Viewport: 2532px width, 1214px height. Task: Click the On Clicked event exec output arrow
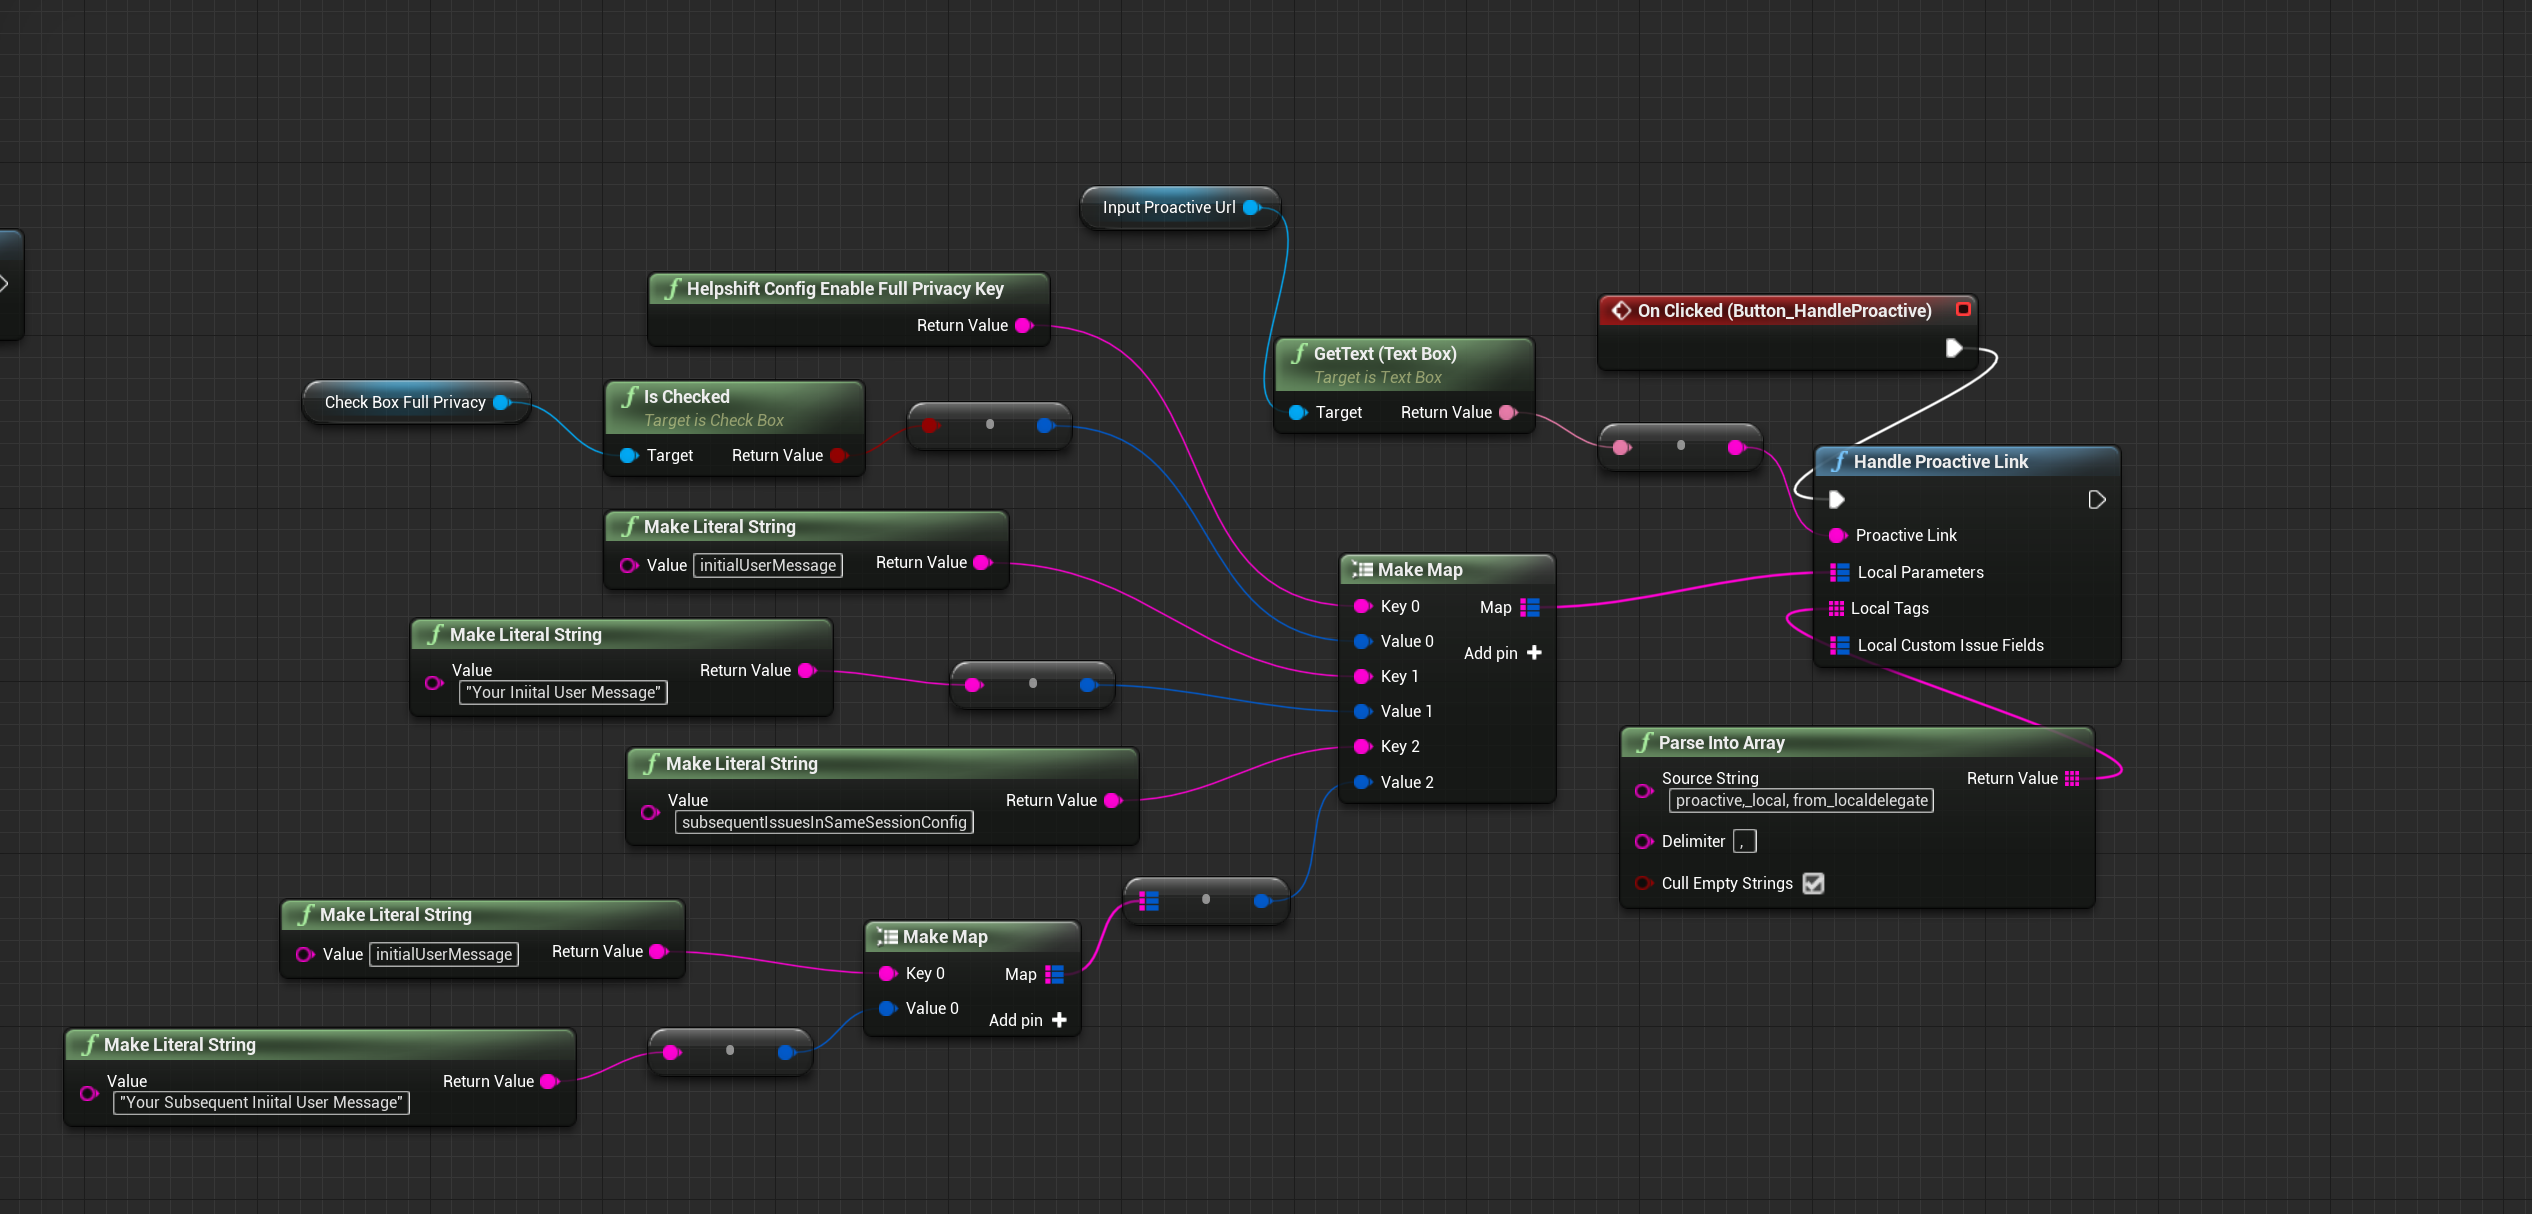(1953, 348)
